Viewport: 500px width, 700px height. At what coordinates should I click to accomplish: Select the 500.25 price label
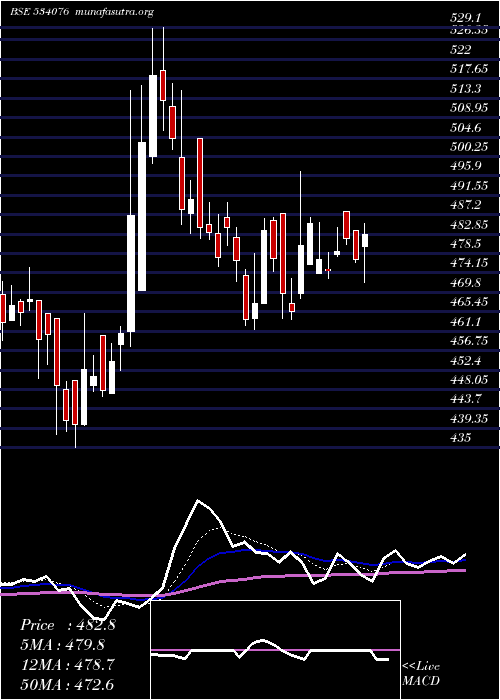point(469,147)
